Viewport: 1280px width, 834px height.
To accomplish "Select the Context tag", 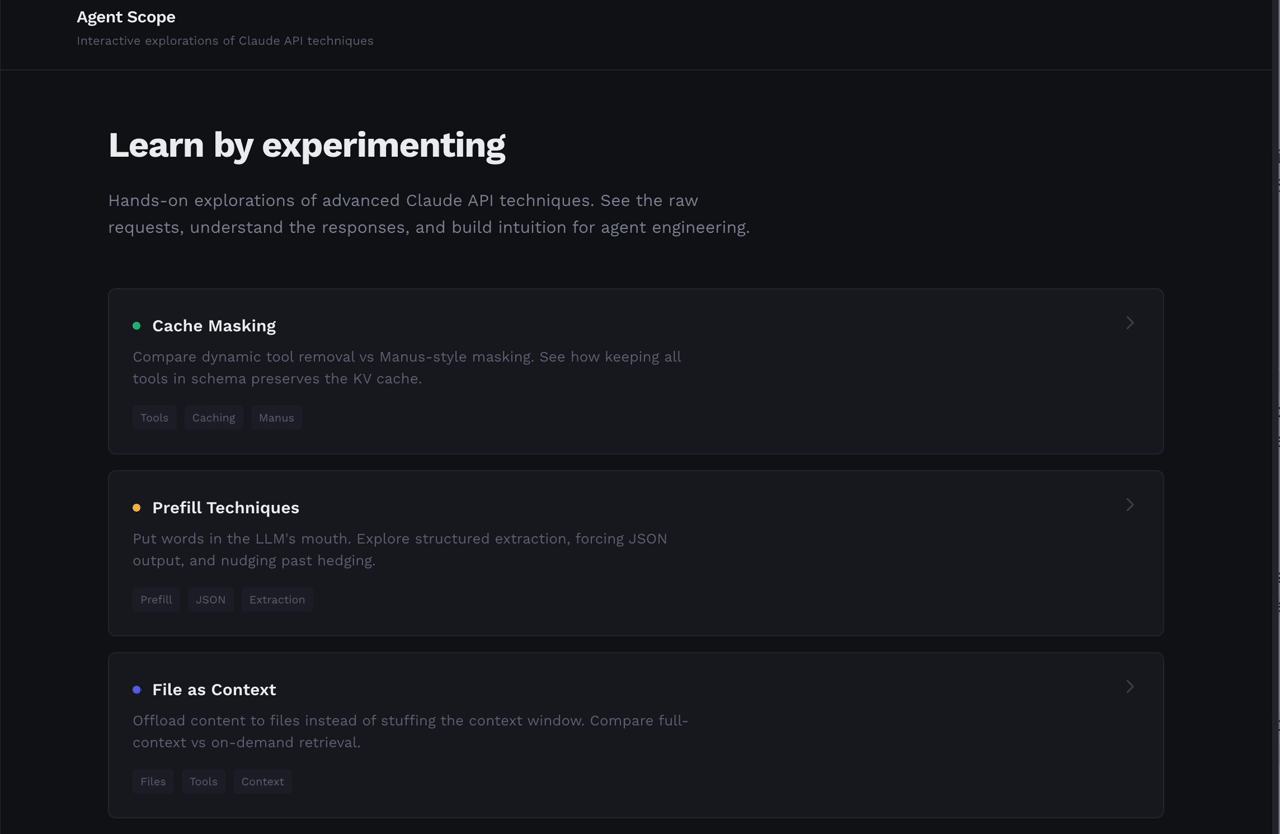I will pos(262,782).
